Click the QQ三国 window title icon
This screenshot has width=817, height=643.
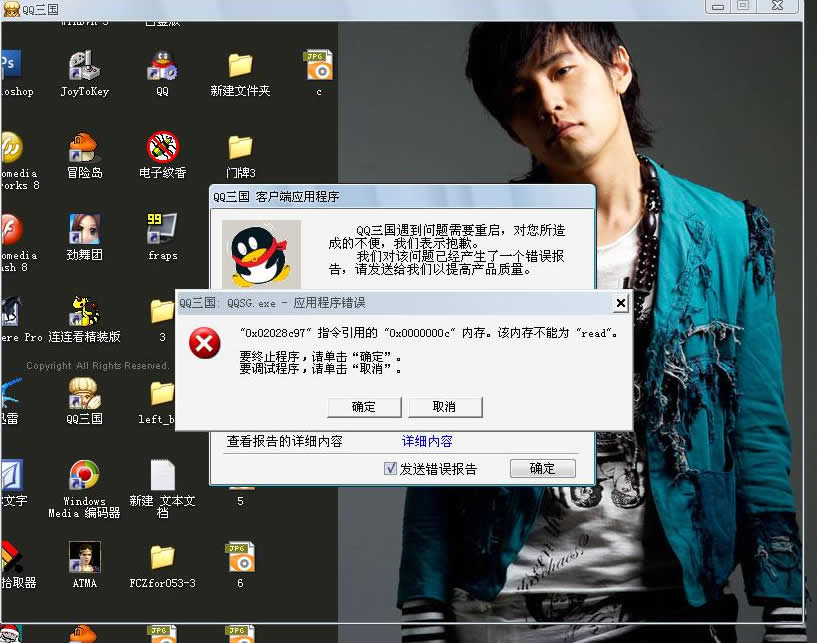tap(11, 9)
